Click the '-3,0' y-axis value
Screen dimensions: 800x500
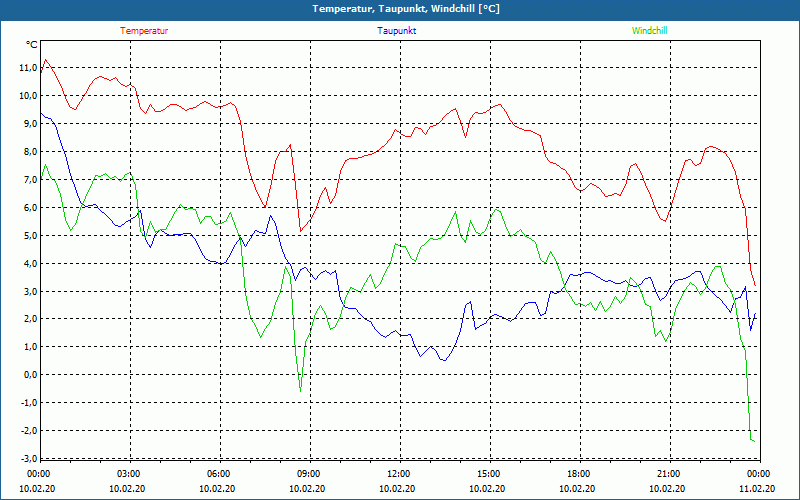pyautogui.click(x=29, y=458)
